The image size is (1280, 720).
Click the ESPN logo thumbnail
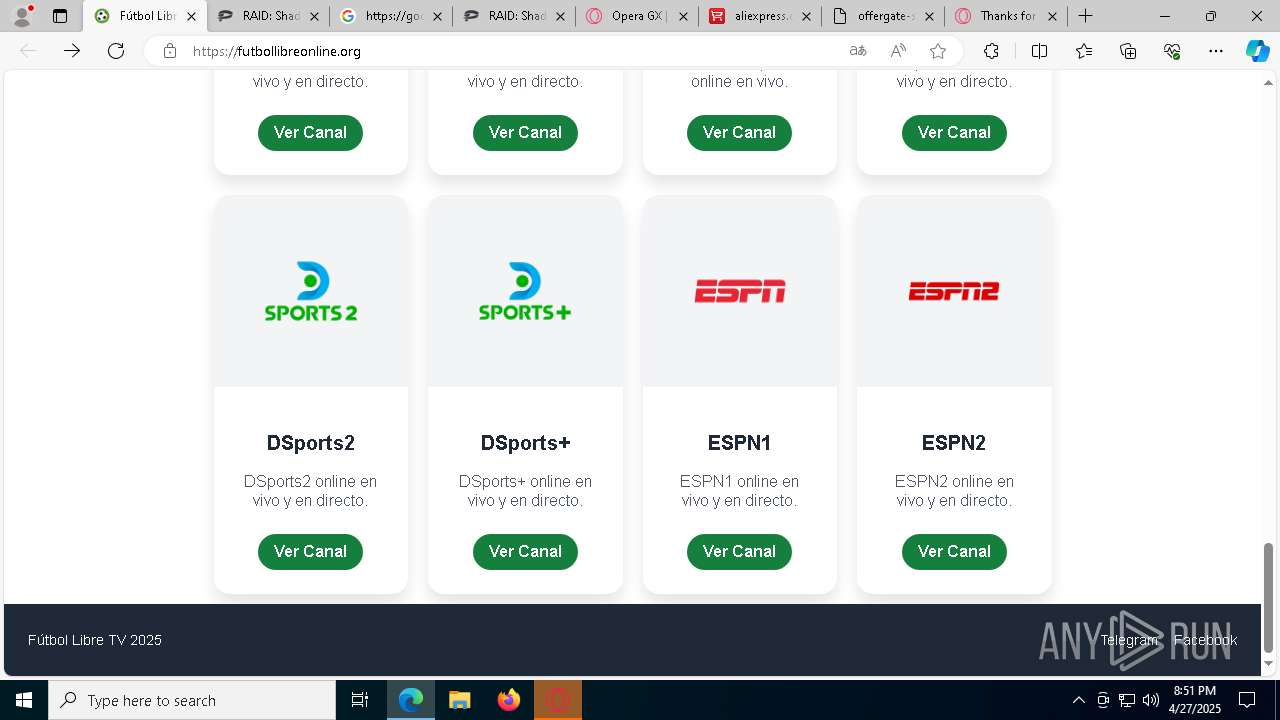[739, 291]
